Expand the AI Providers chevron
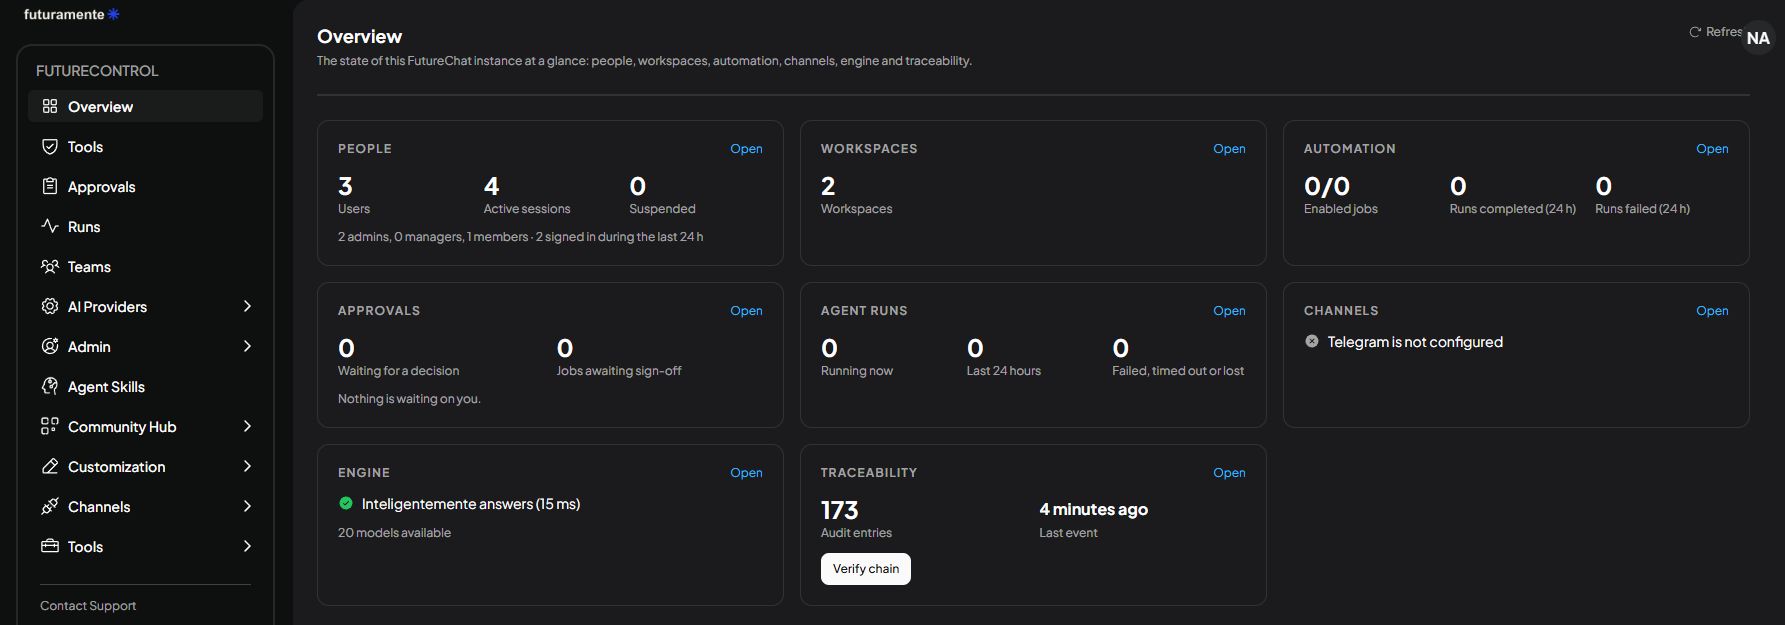The height and width of the screenshot is (625, 1785). 247,306
